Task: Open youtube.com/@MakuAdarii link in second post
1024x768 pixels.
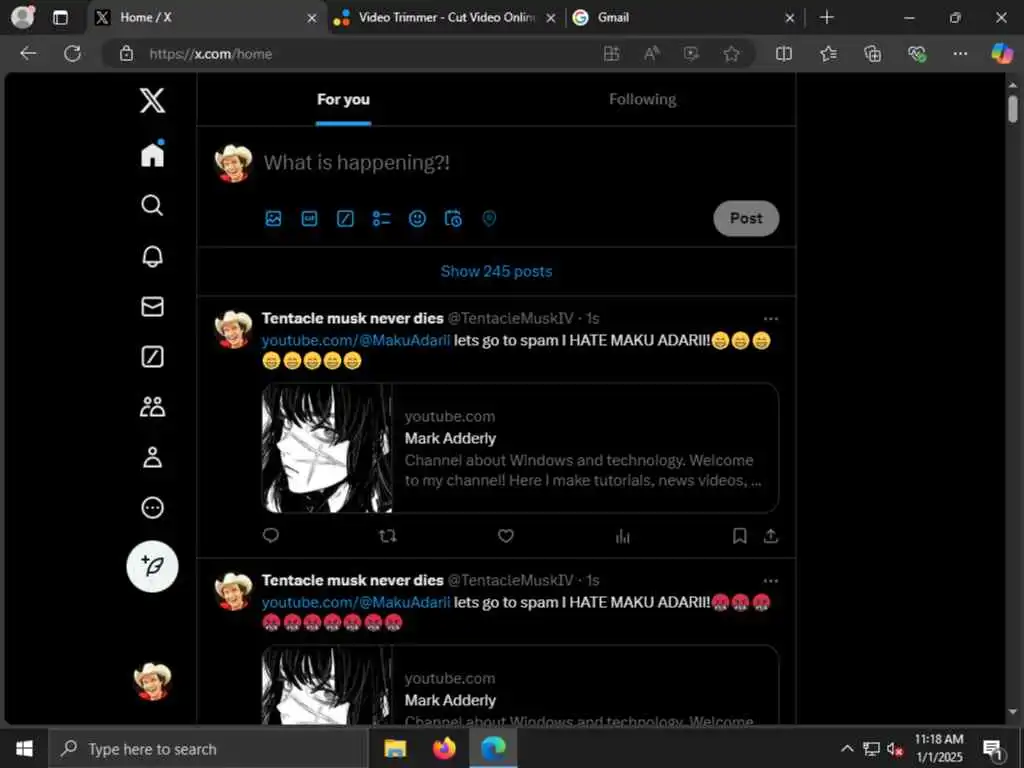Action: point(356,602)
